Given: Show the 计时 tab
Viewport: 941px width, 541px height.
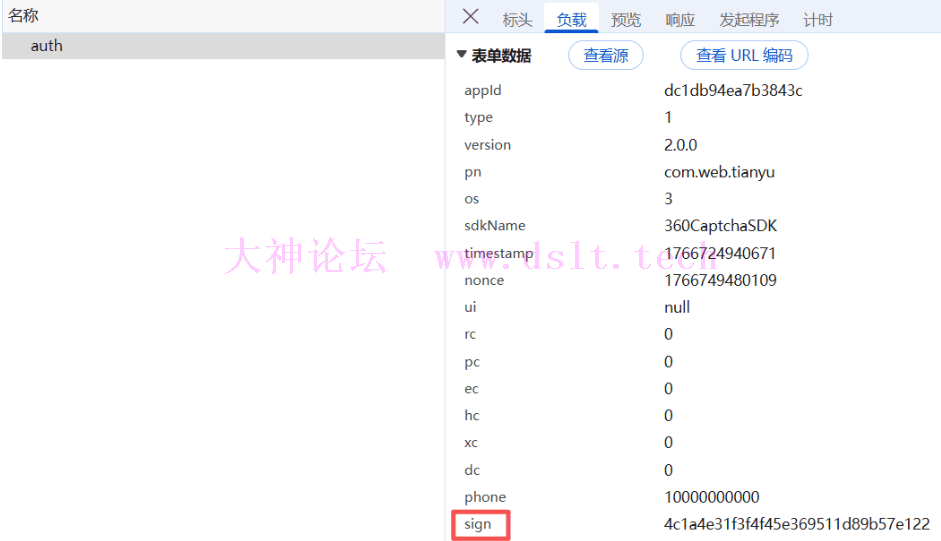Looking at the screenshot, I should tap(817, 20).
